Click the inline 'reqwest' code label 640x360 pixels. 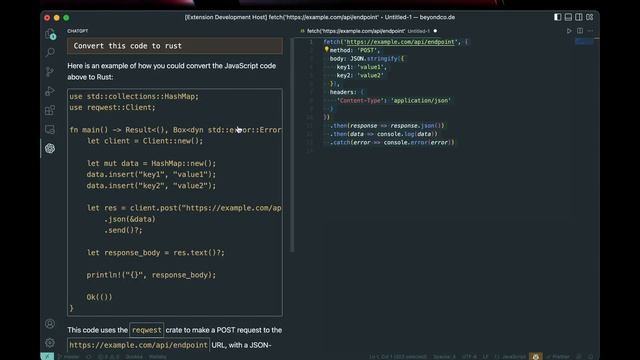[x=147, y=330]
